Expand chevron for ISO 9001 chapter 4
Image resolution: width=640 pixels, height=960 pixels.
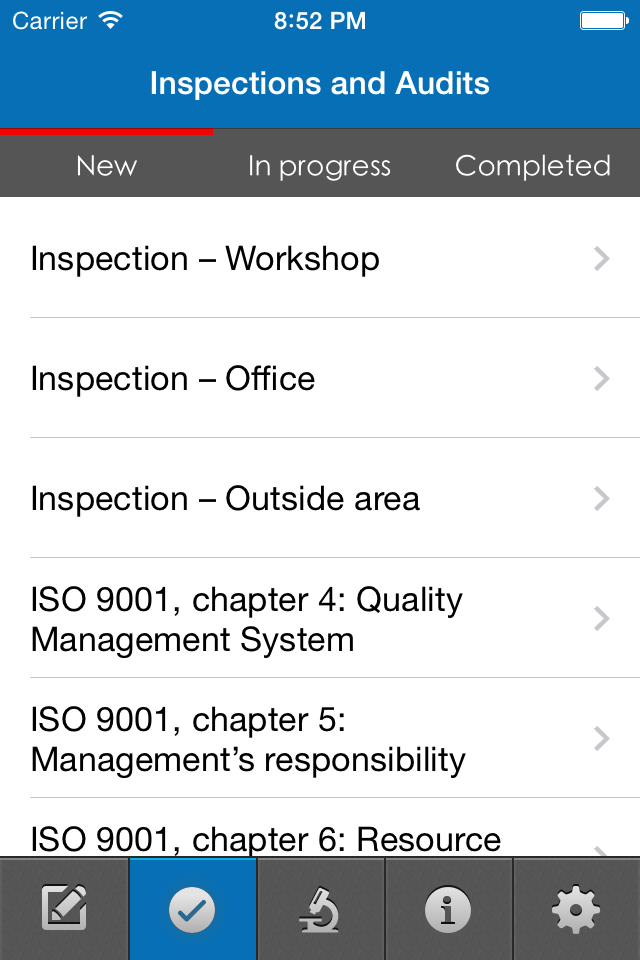coord(601,618)
